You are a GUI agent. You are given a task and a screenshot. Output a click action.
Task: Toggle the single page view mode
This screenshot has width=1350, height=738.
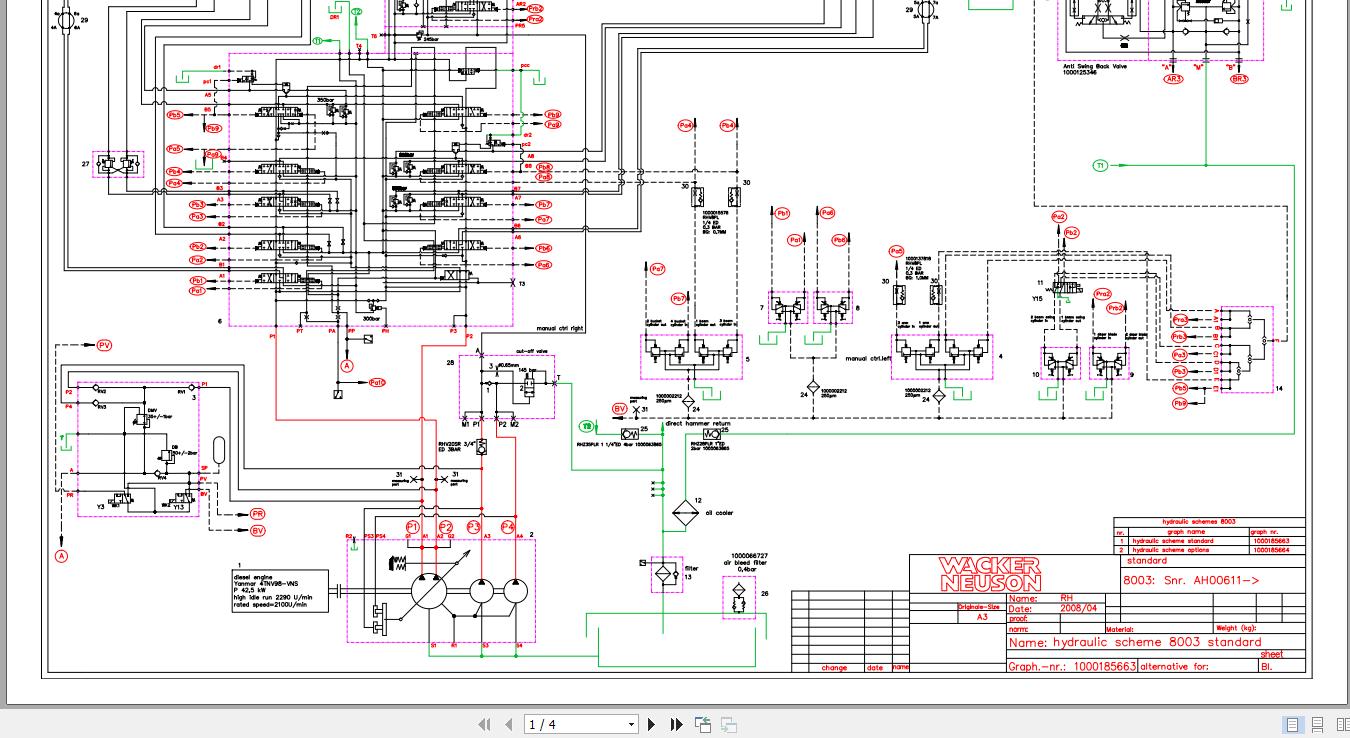click(1293, 724)
